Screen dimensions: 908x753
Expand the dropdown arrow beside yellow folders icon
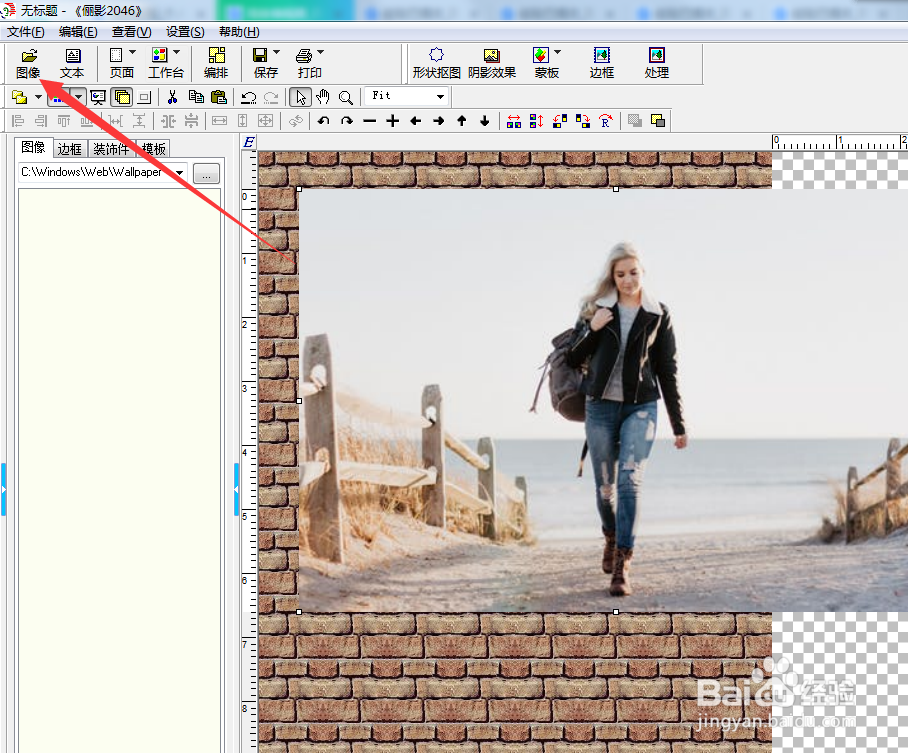(x=38, y=97)
